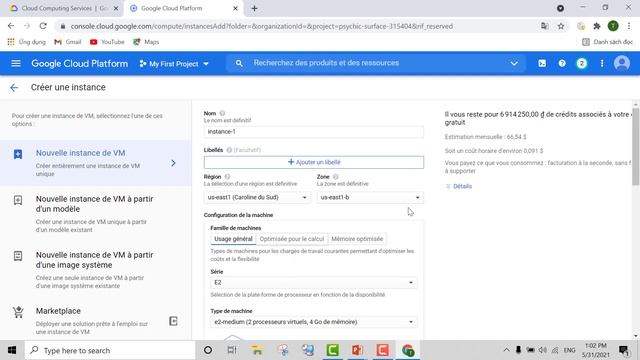
Task: Open the Gmail bookmark
Action: [68, 42]
